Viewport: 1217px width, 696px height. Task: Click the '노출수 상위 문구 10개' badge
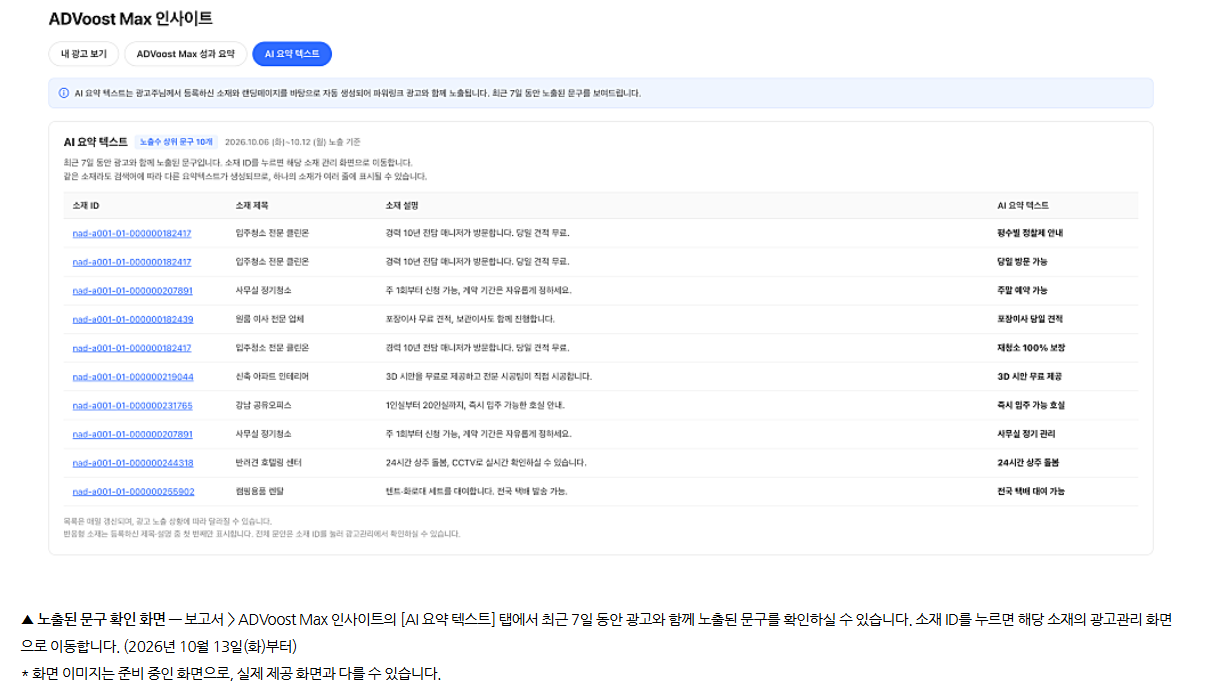[176, 142]
